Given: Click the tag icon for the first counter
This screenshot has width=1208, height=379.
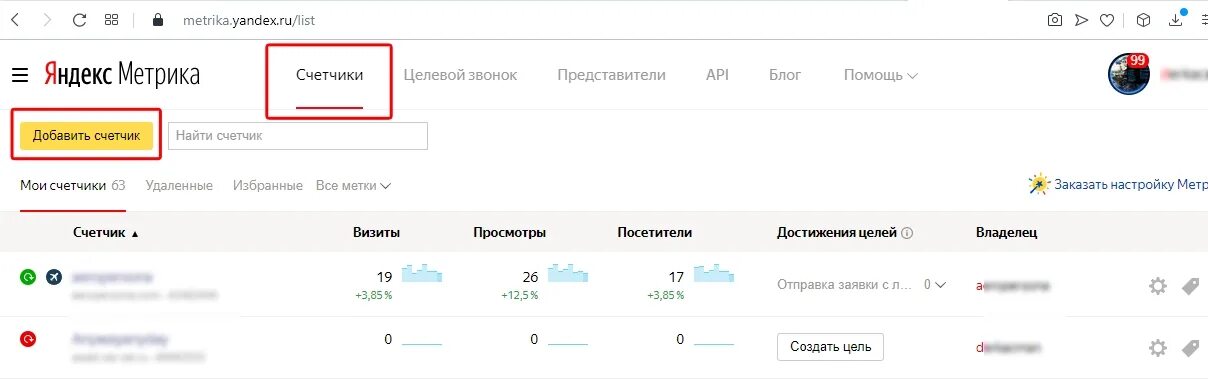Looking at the screenshot, I should (1190, 286).
